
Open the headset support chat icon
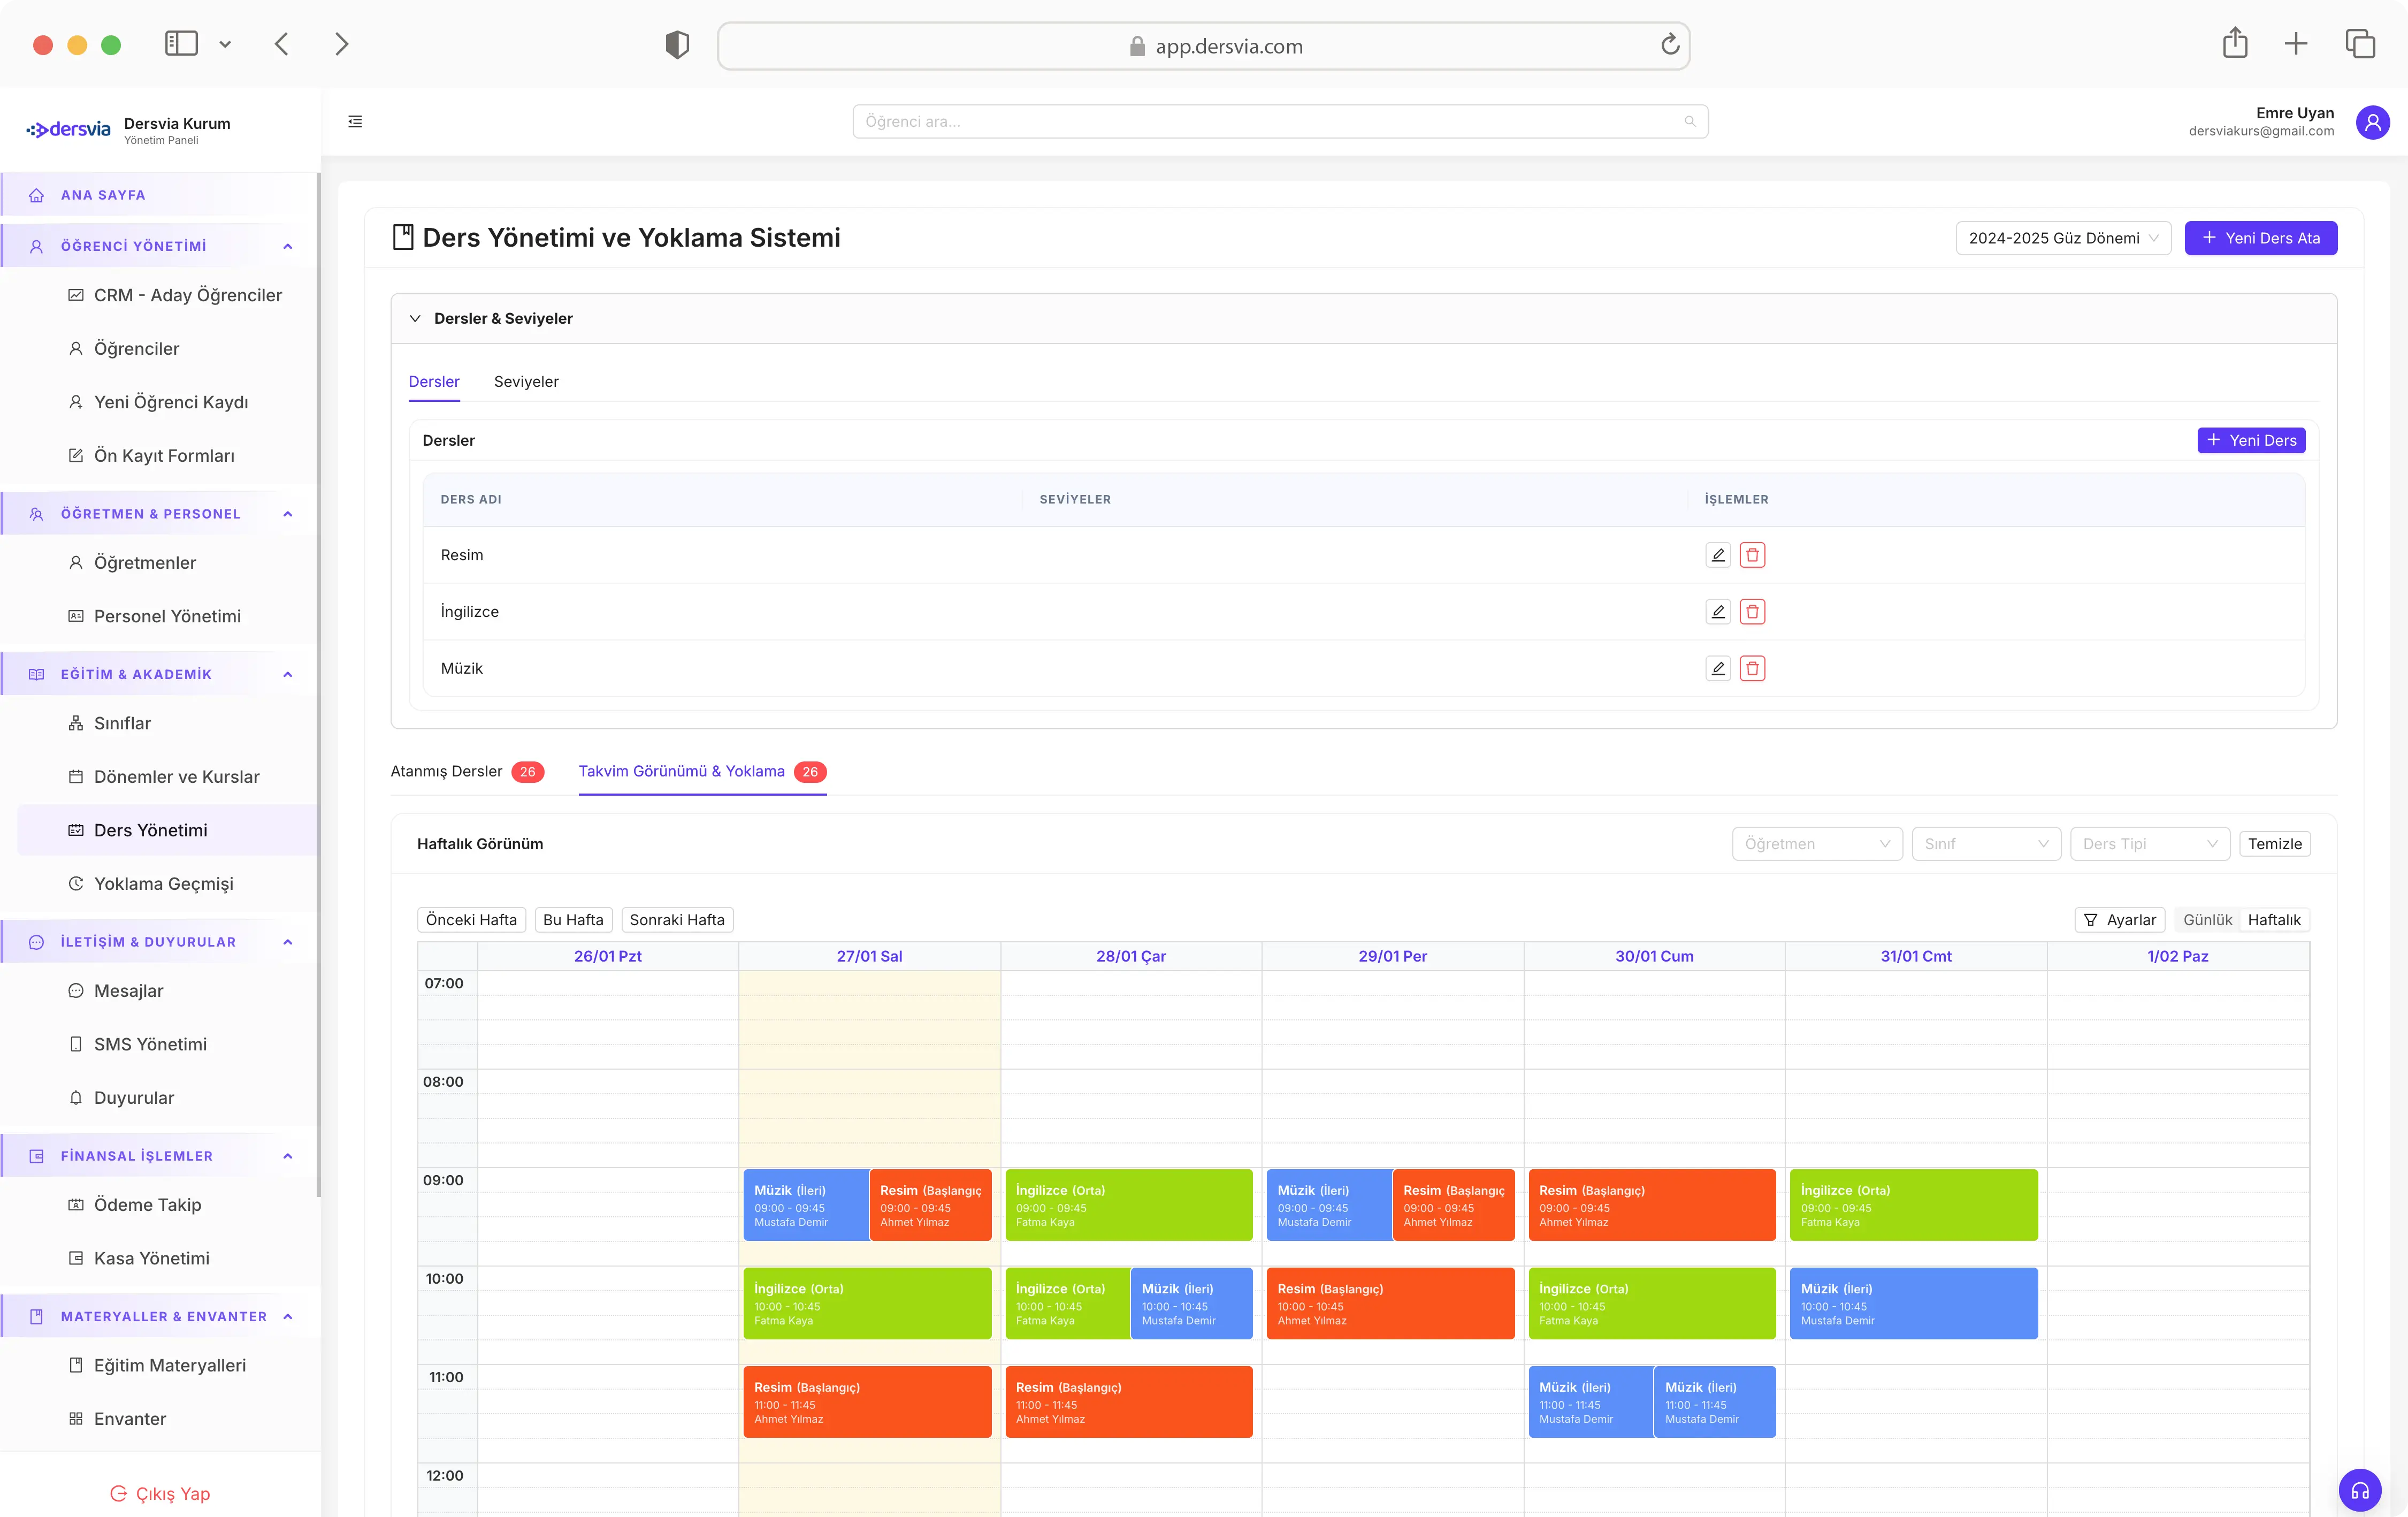tap(2359, 1490)
